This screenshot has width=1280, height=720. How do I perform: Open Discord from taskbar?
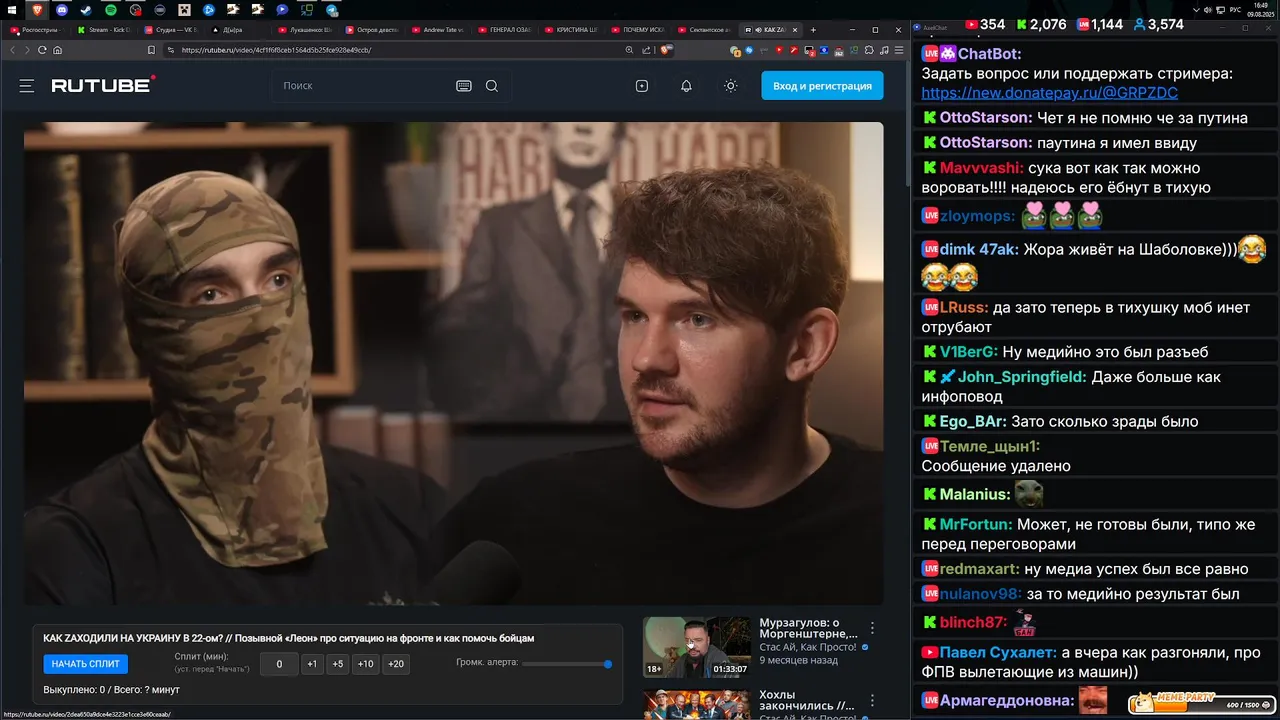click(x=62, y=9)
